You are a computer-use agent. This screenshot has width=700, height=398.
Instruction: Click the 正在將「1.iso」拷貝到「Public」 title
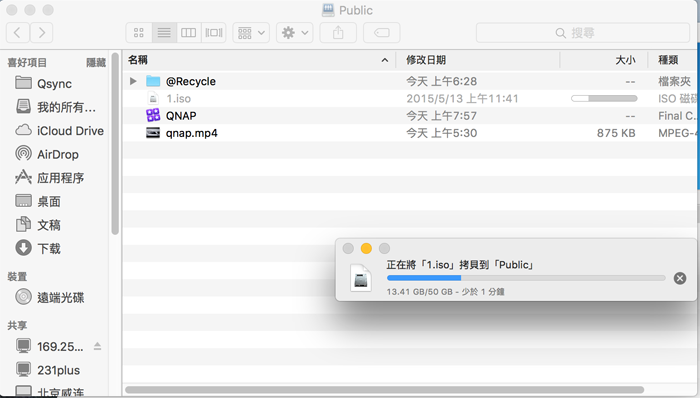(460, 265)
